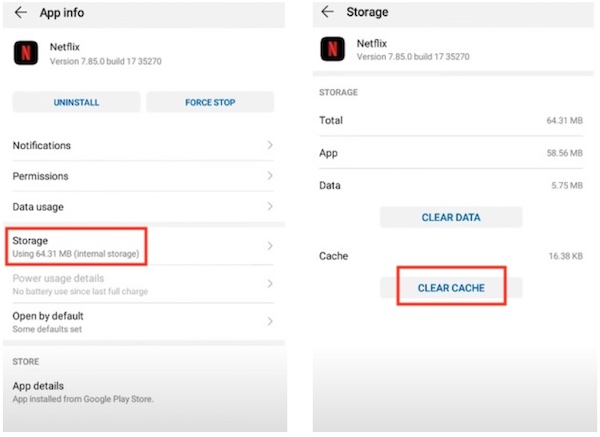Select the App 58.56 MB value

(564, 153)
